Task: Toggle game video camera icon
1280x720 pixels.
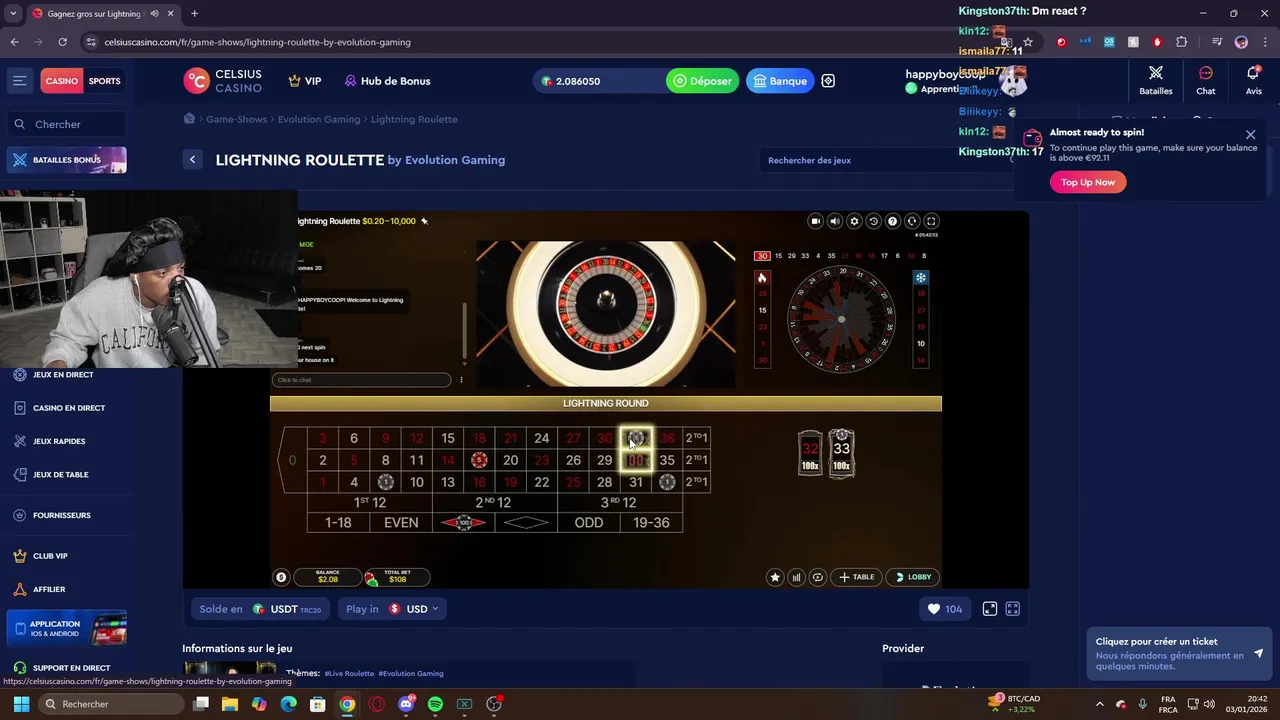Action: pyautogui.click(x=815, y=221)
